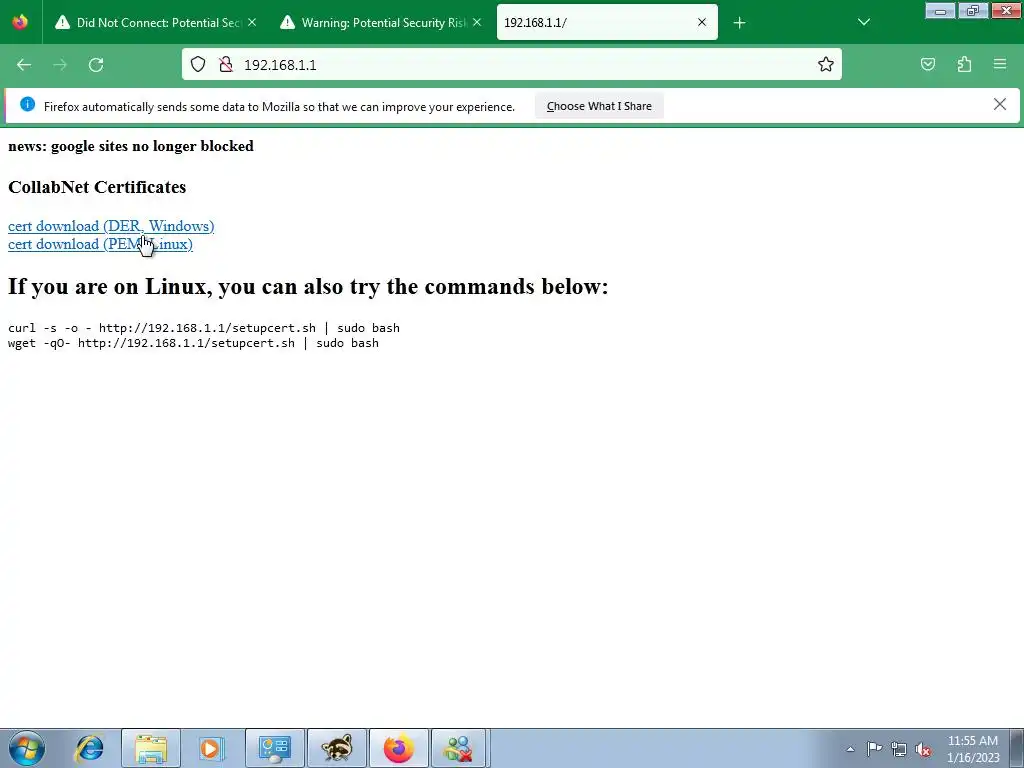Click the notification bar info icon
1024x768 pixels.
27,104
